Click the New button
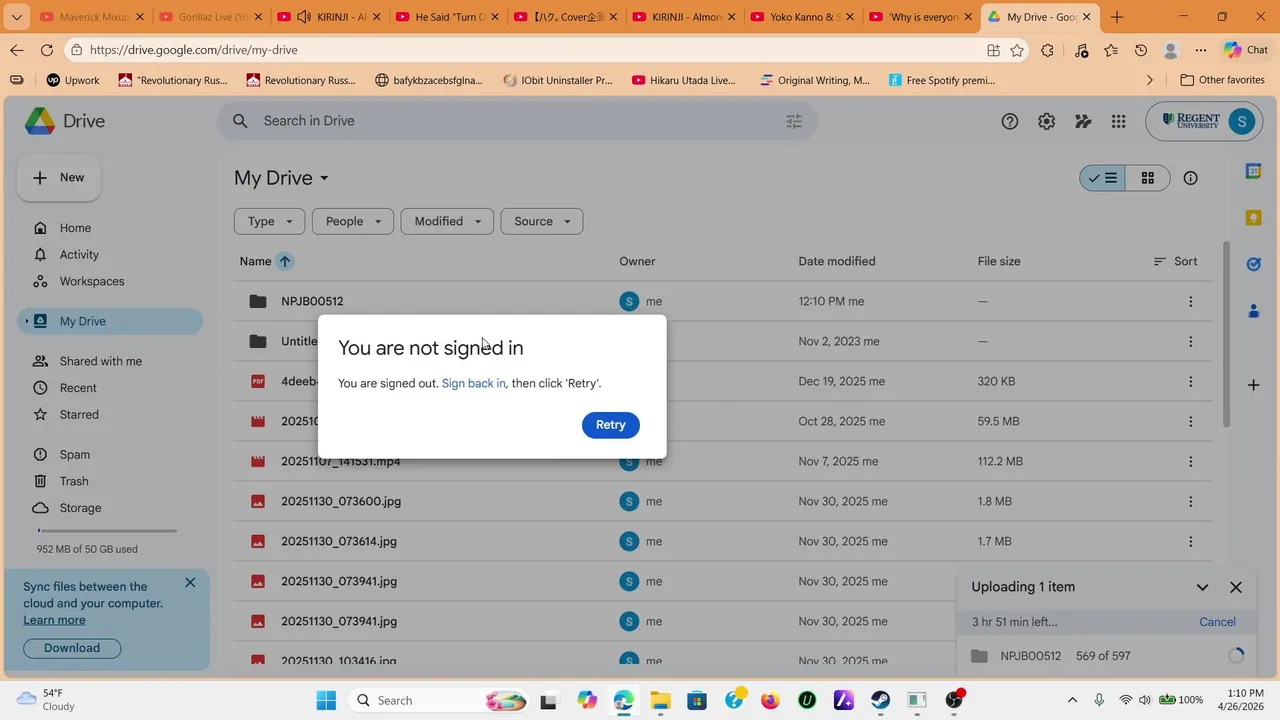This screenshot has height=720, width=1280. [x=59, y=178]
